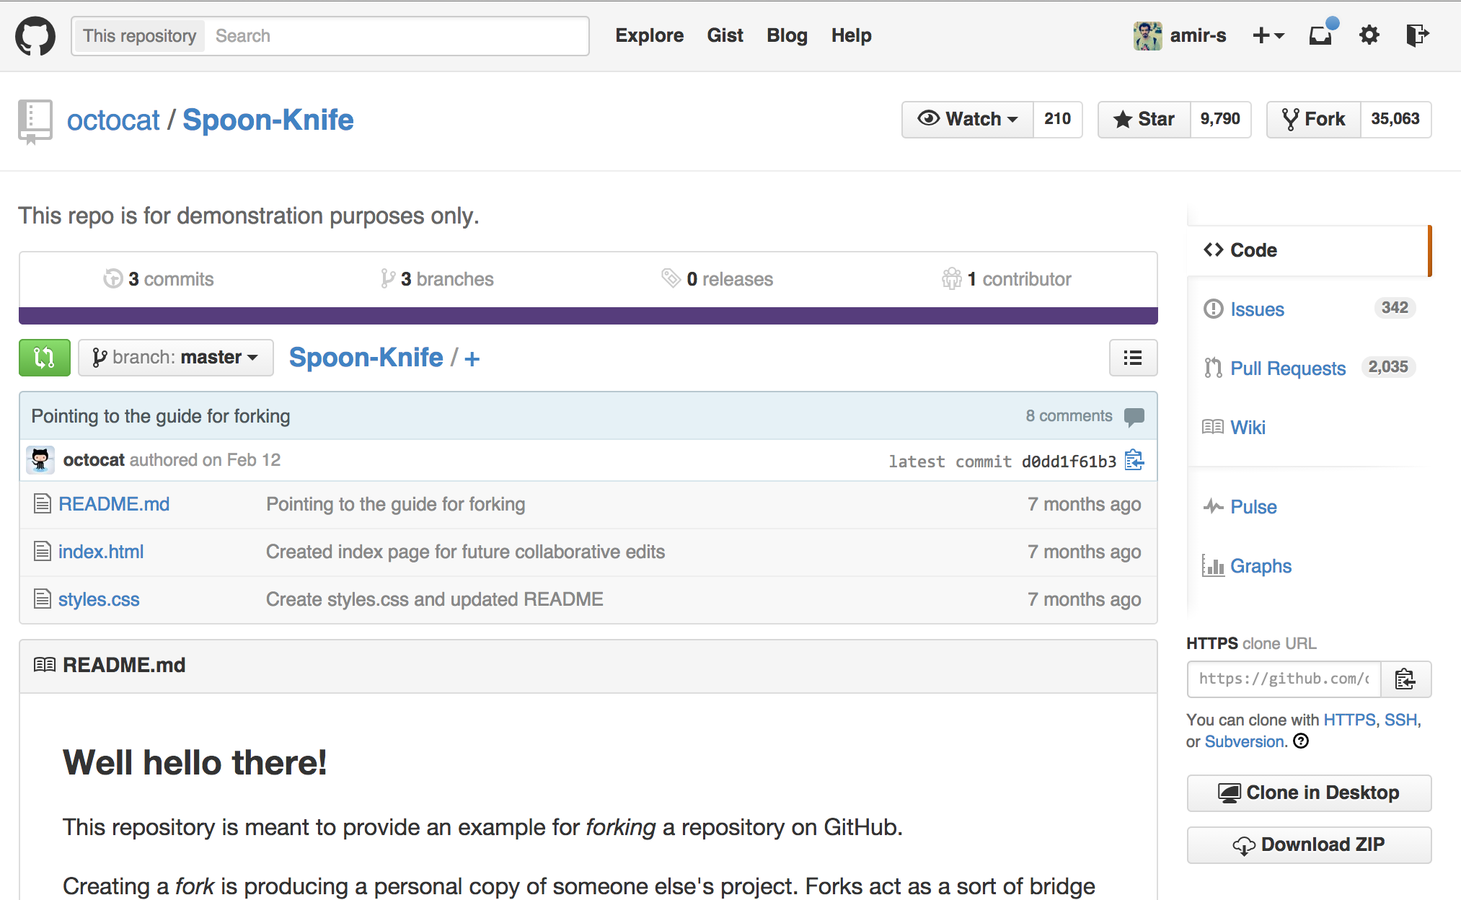
Task: Create new file plus link after Spoon-Knife
Action: pos(472,358)
